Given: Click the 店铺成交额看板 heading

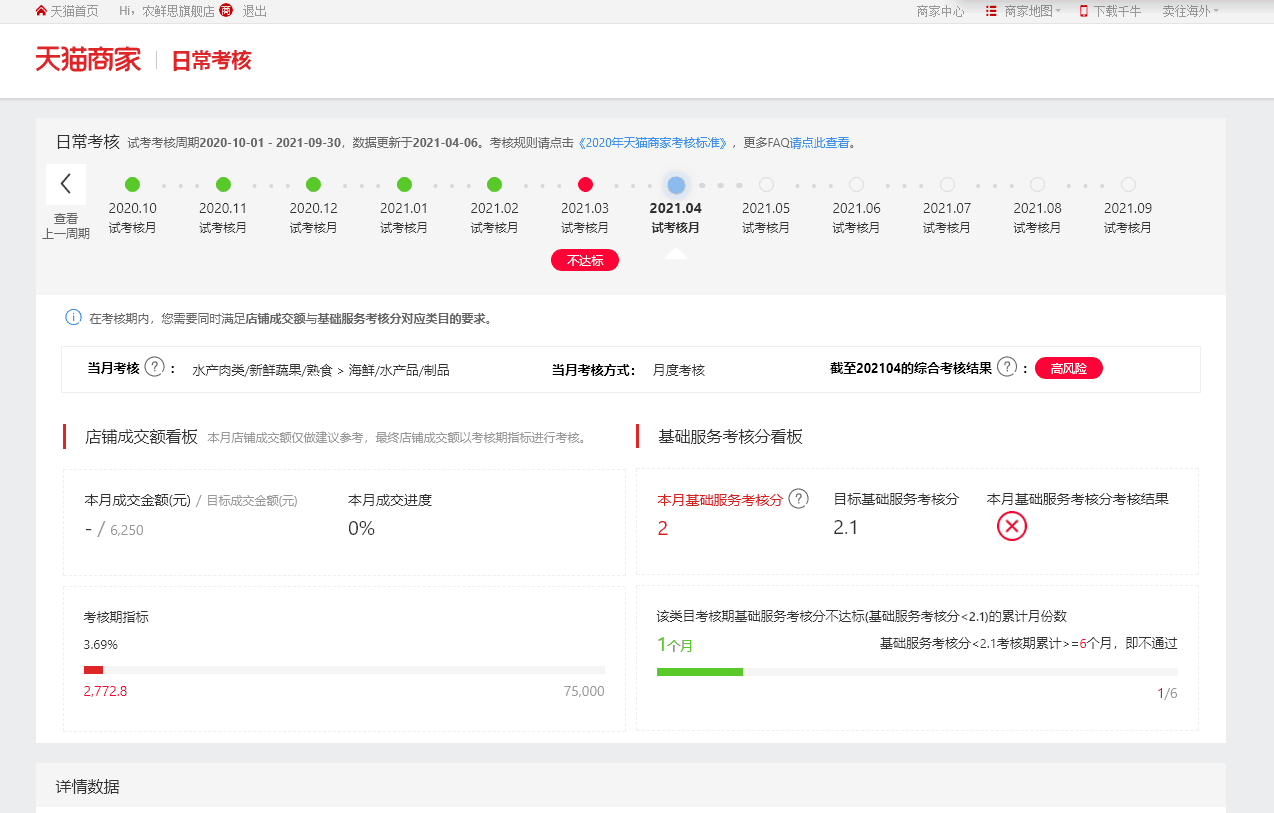Looking at the screenshot, I should [141, 437].
